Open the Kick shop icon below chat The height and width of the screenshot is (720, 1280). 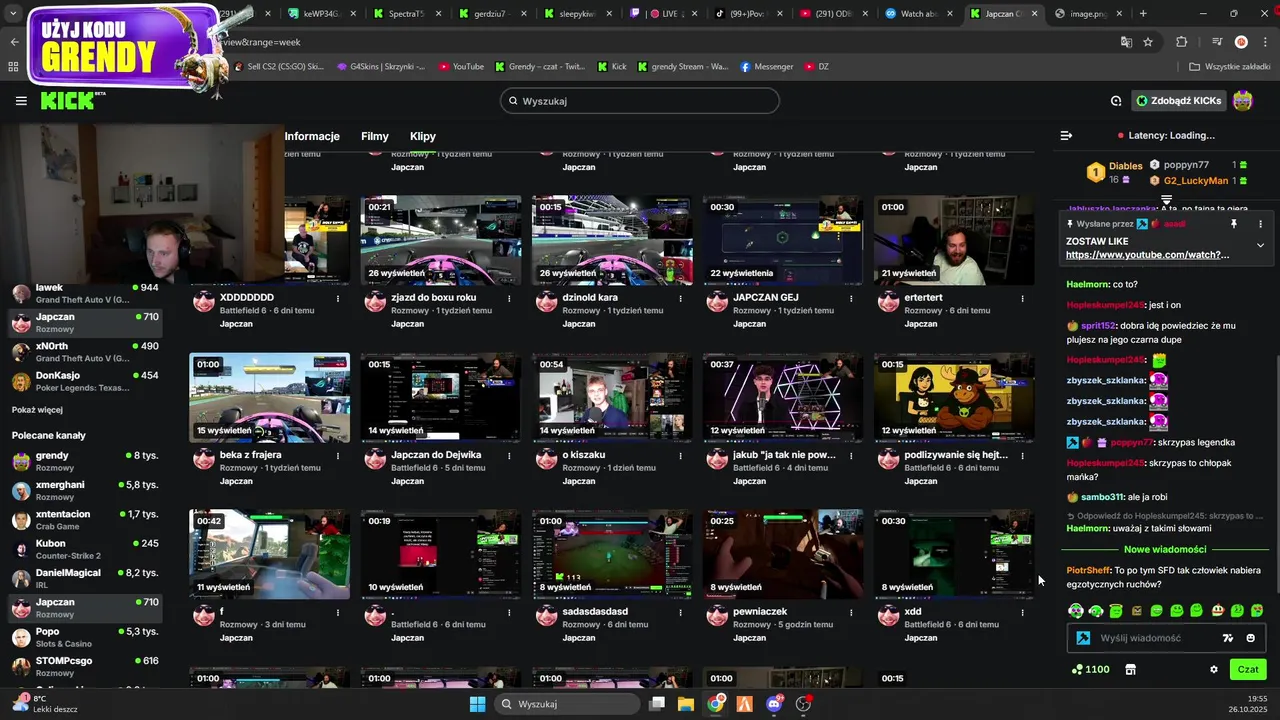coord(1131,670)
